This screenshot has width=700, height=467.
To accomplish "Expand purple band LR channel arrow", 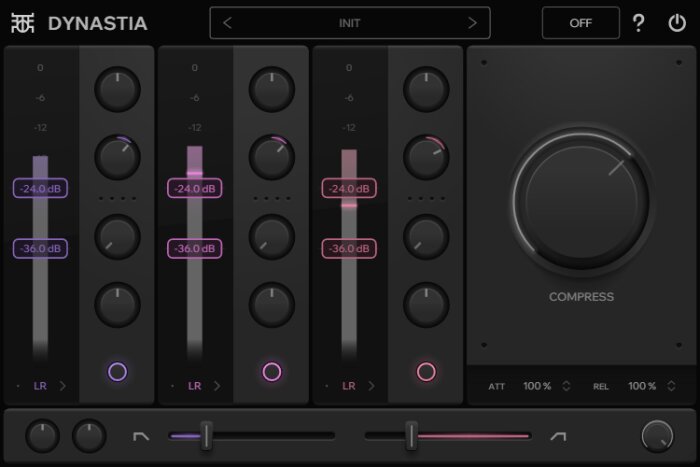I will 62,386.
